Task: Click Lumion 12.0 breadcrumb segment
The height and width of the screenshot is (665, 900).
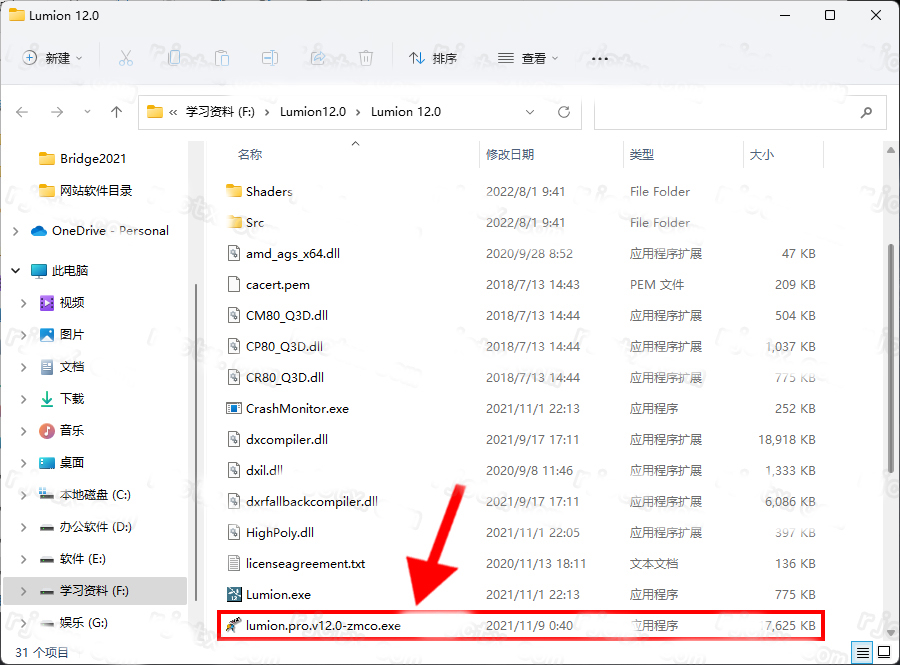Action: pos(406,112)
